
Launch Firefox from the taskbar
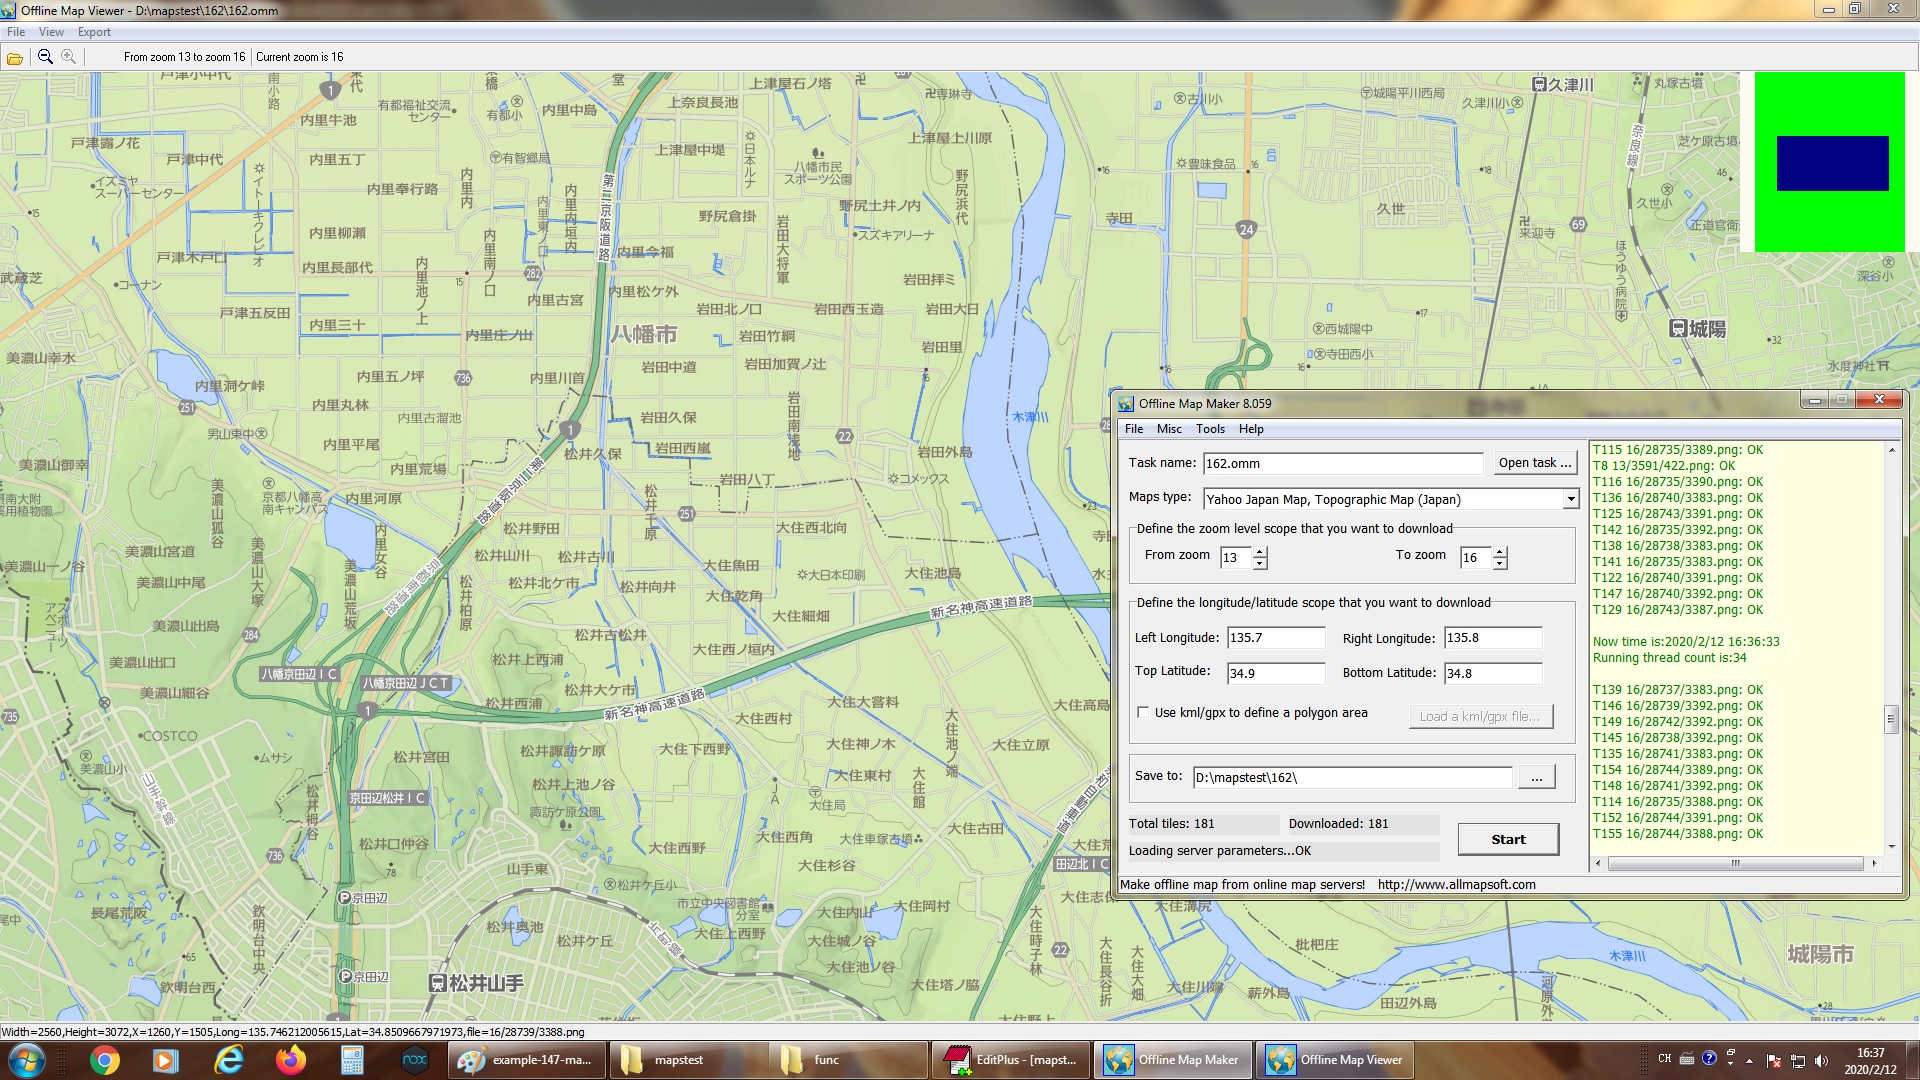click(291, 1060)
